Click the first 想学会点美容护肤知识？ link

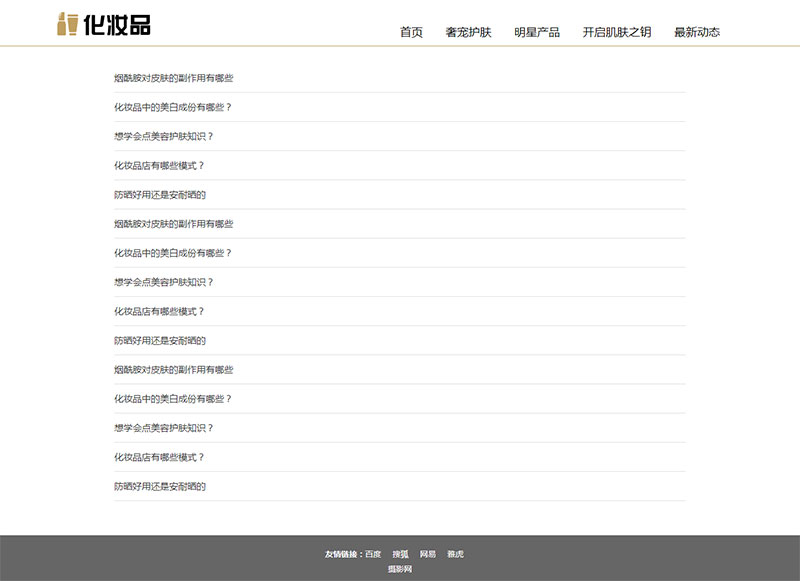pos(163,136)
